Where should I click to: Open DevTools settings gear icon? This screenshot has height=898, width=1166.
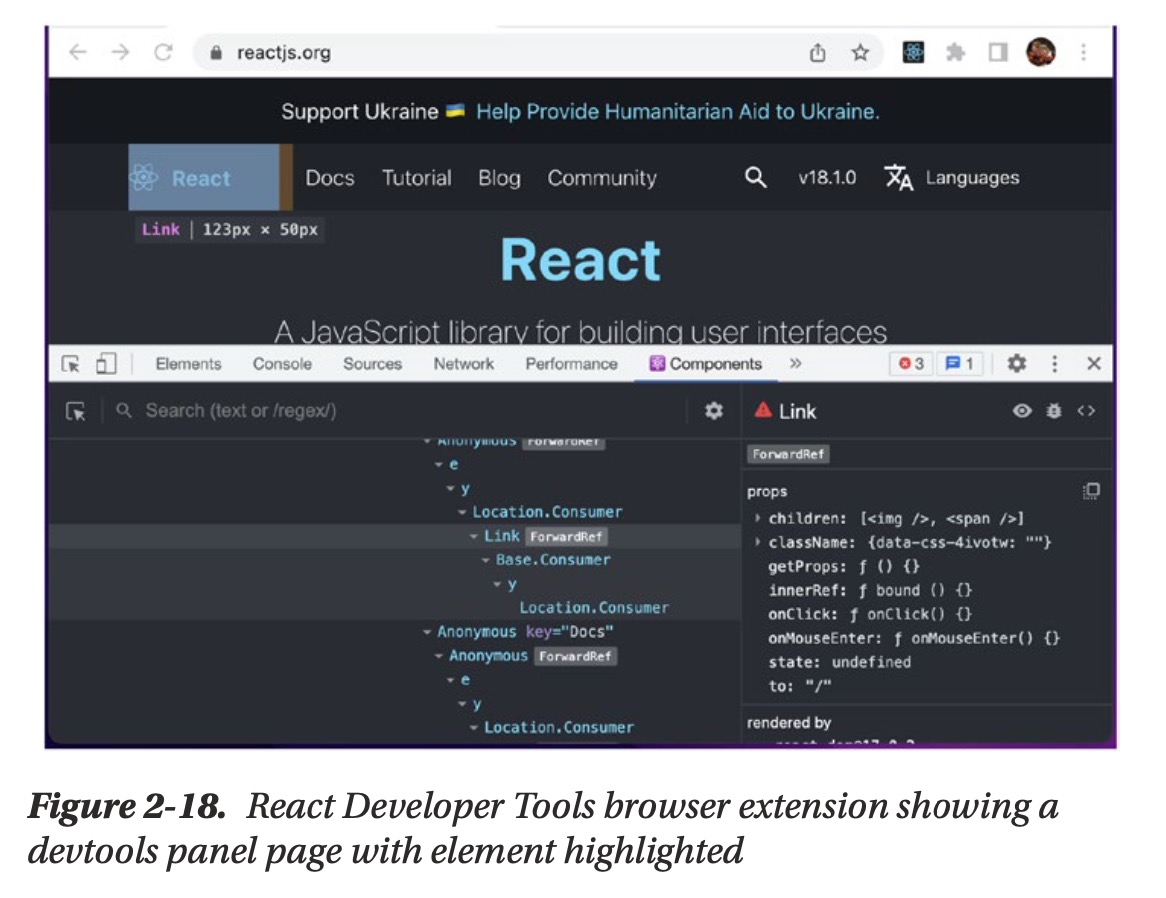1016,364
